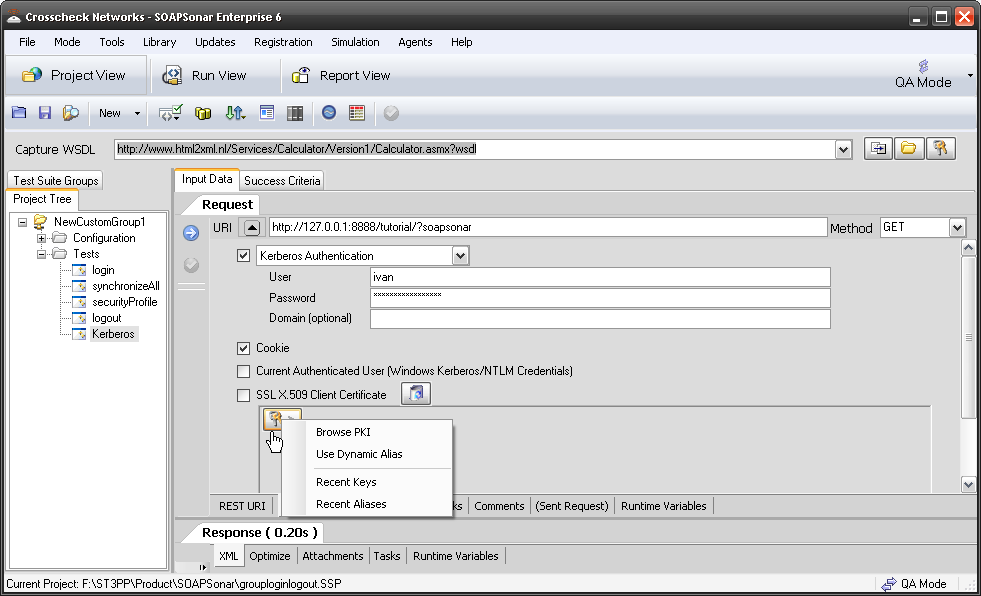Viewport: 981px width, 596px height.
Task: Click URI up-arrow collapse button
Action: 252,228
